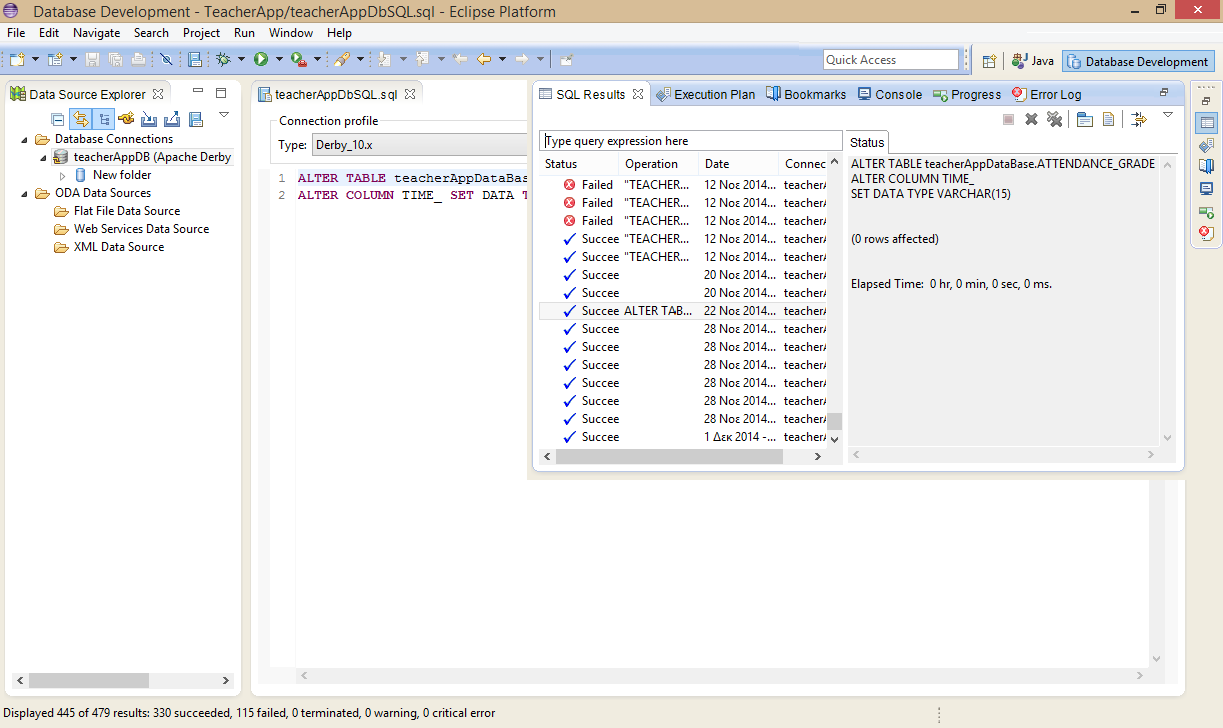Select the Flat File Data Source item

(x=117, y=211)
